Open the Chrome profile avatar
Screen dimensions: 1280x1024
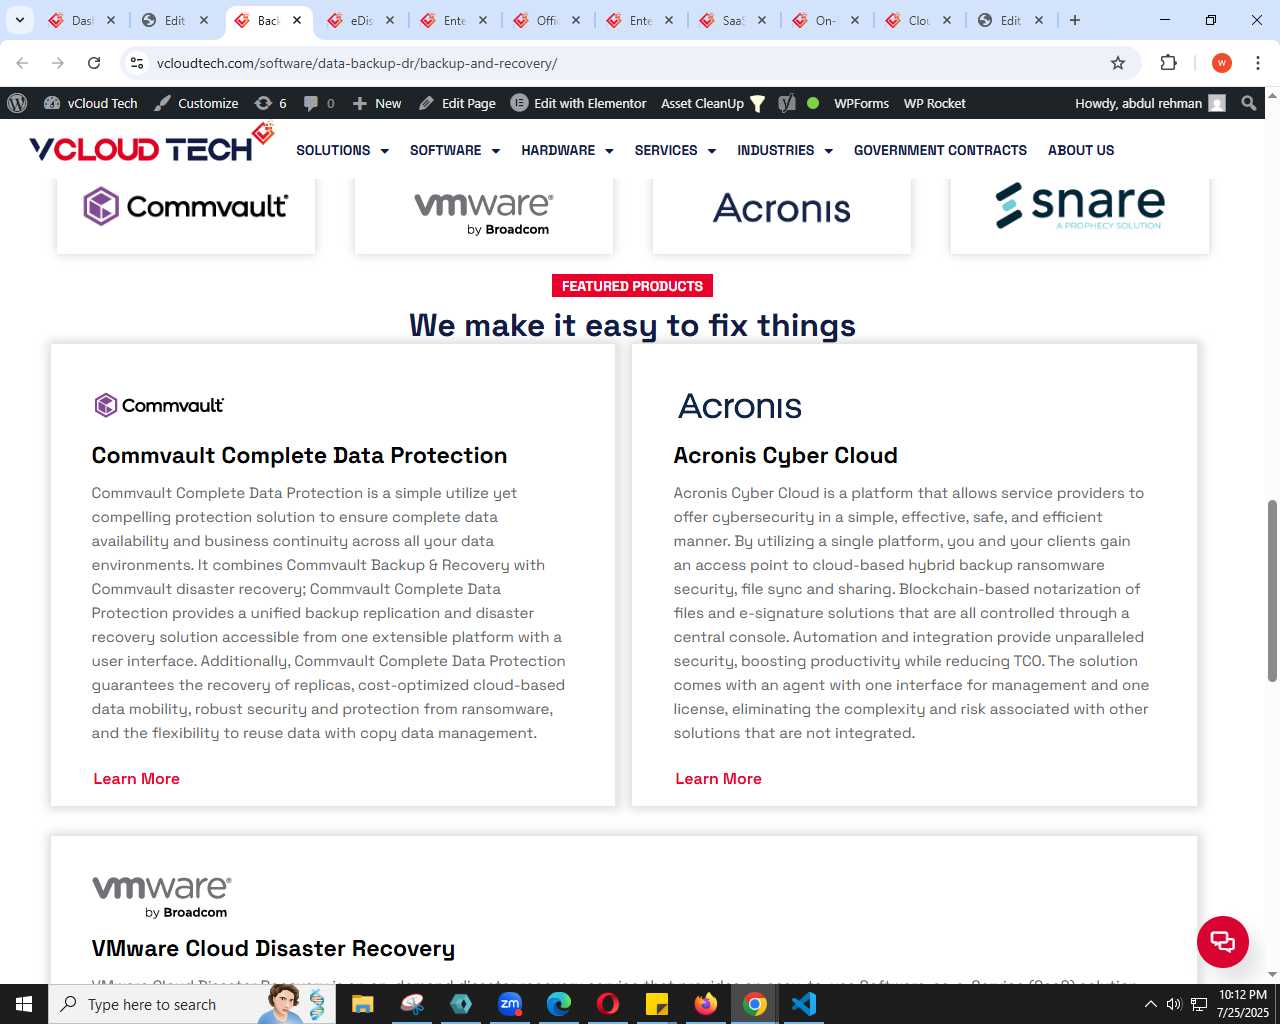point(1221,63)
